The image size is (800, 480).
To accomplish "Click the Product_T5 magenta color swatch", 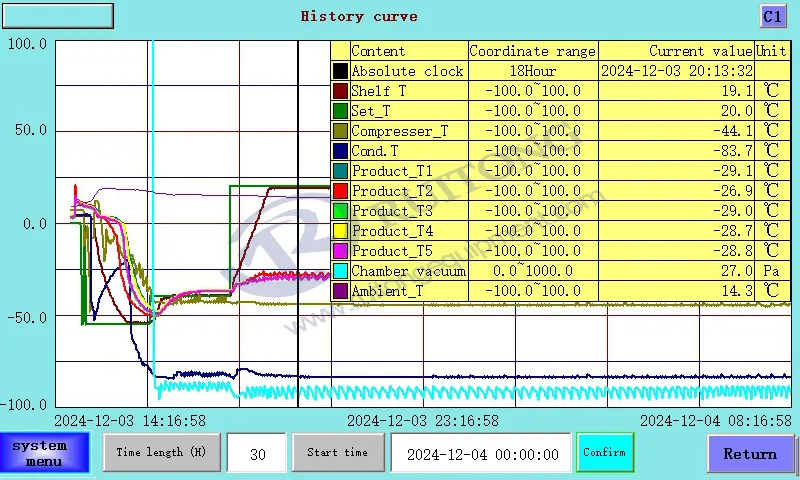I will [x=340, y=251].
